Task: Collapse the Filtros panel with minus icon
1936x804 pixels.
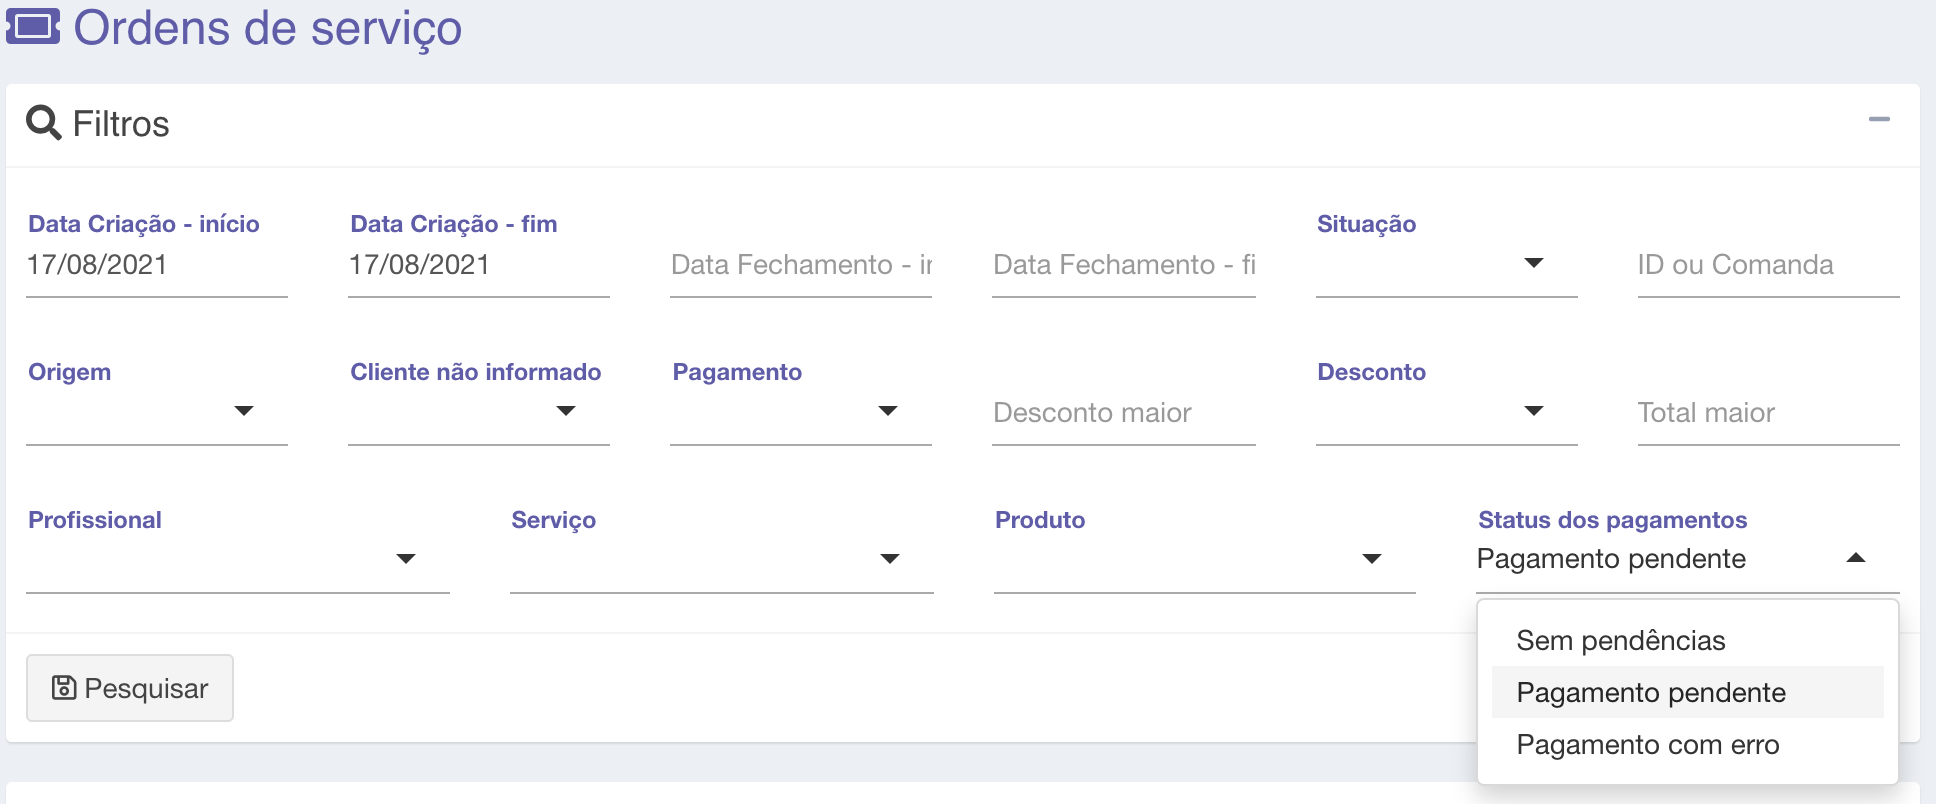Action: click(1879, 120)
